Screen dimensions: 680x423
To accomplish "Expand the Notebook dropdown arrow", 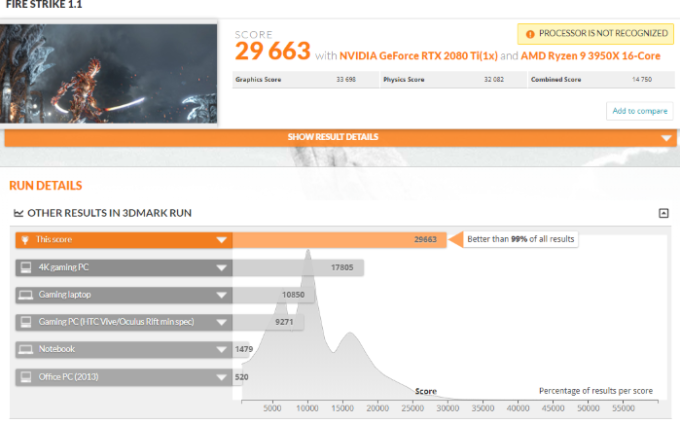I will (x=221, y=350).
